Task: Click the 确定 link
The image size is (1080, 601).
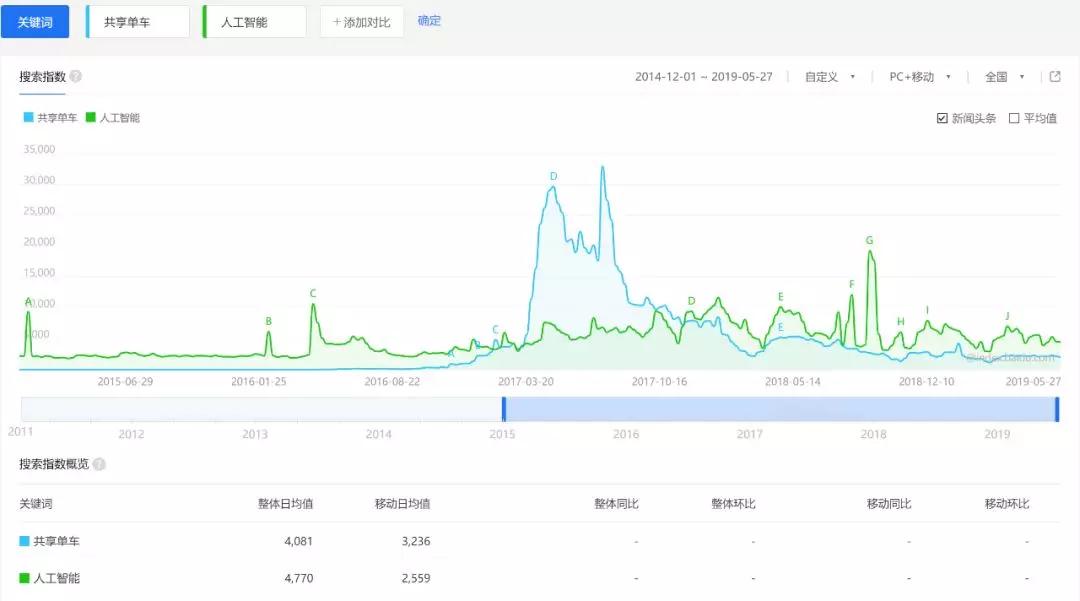Action: (x=429, y=21)
